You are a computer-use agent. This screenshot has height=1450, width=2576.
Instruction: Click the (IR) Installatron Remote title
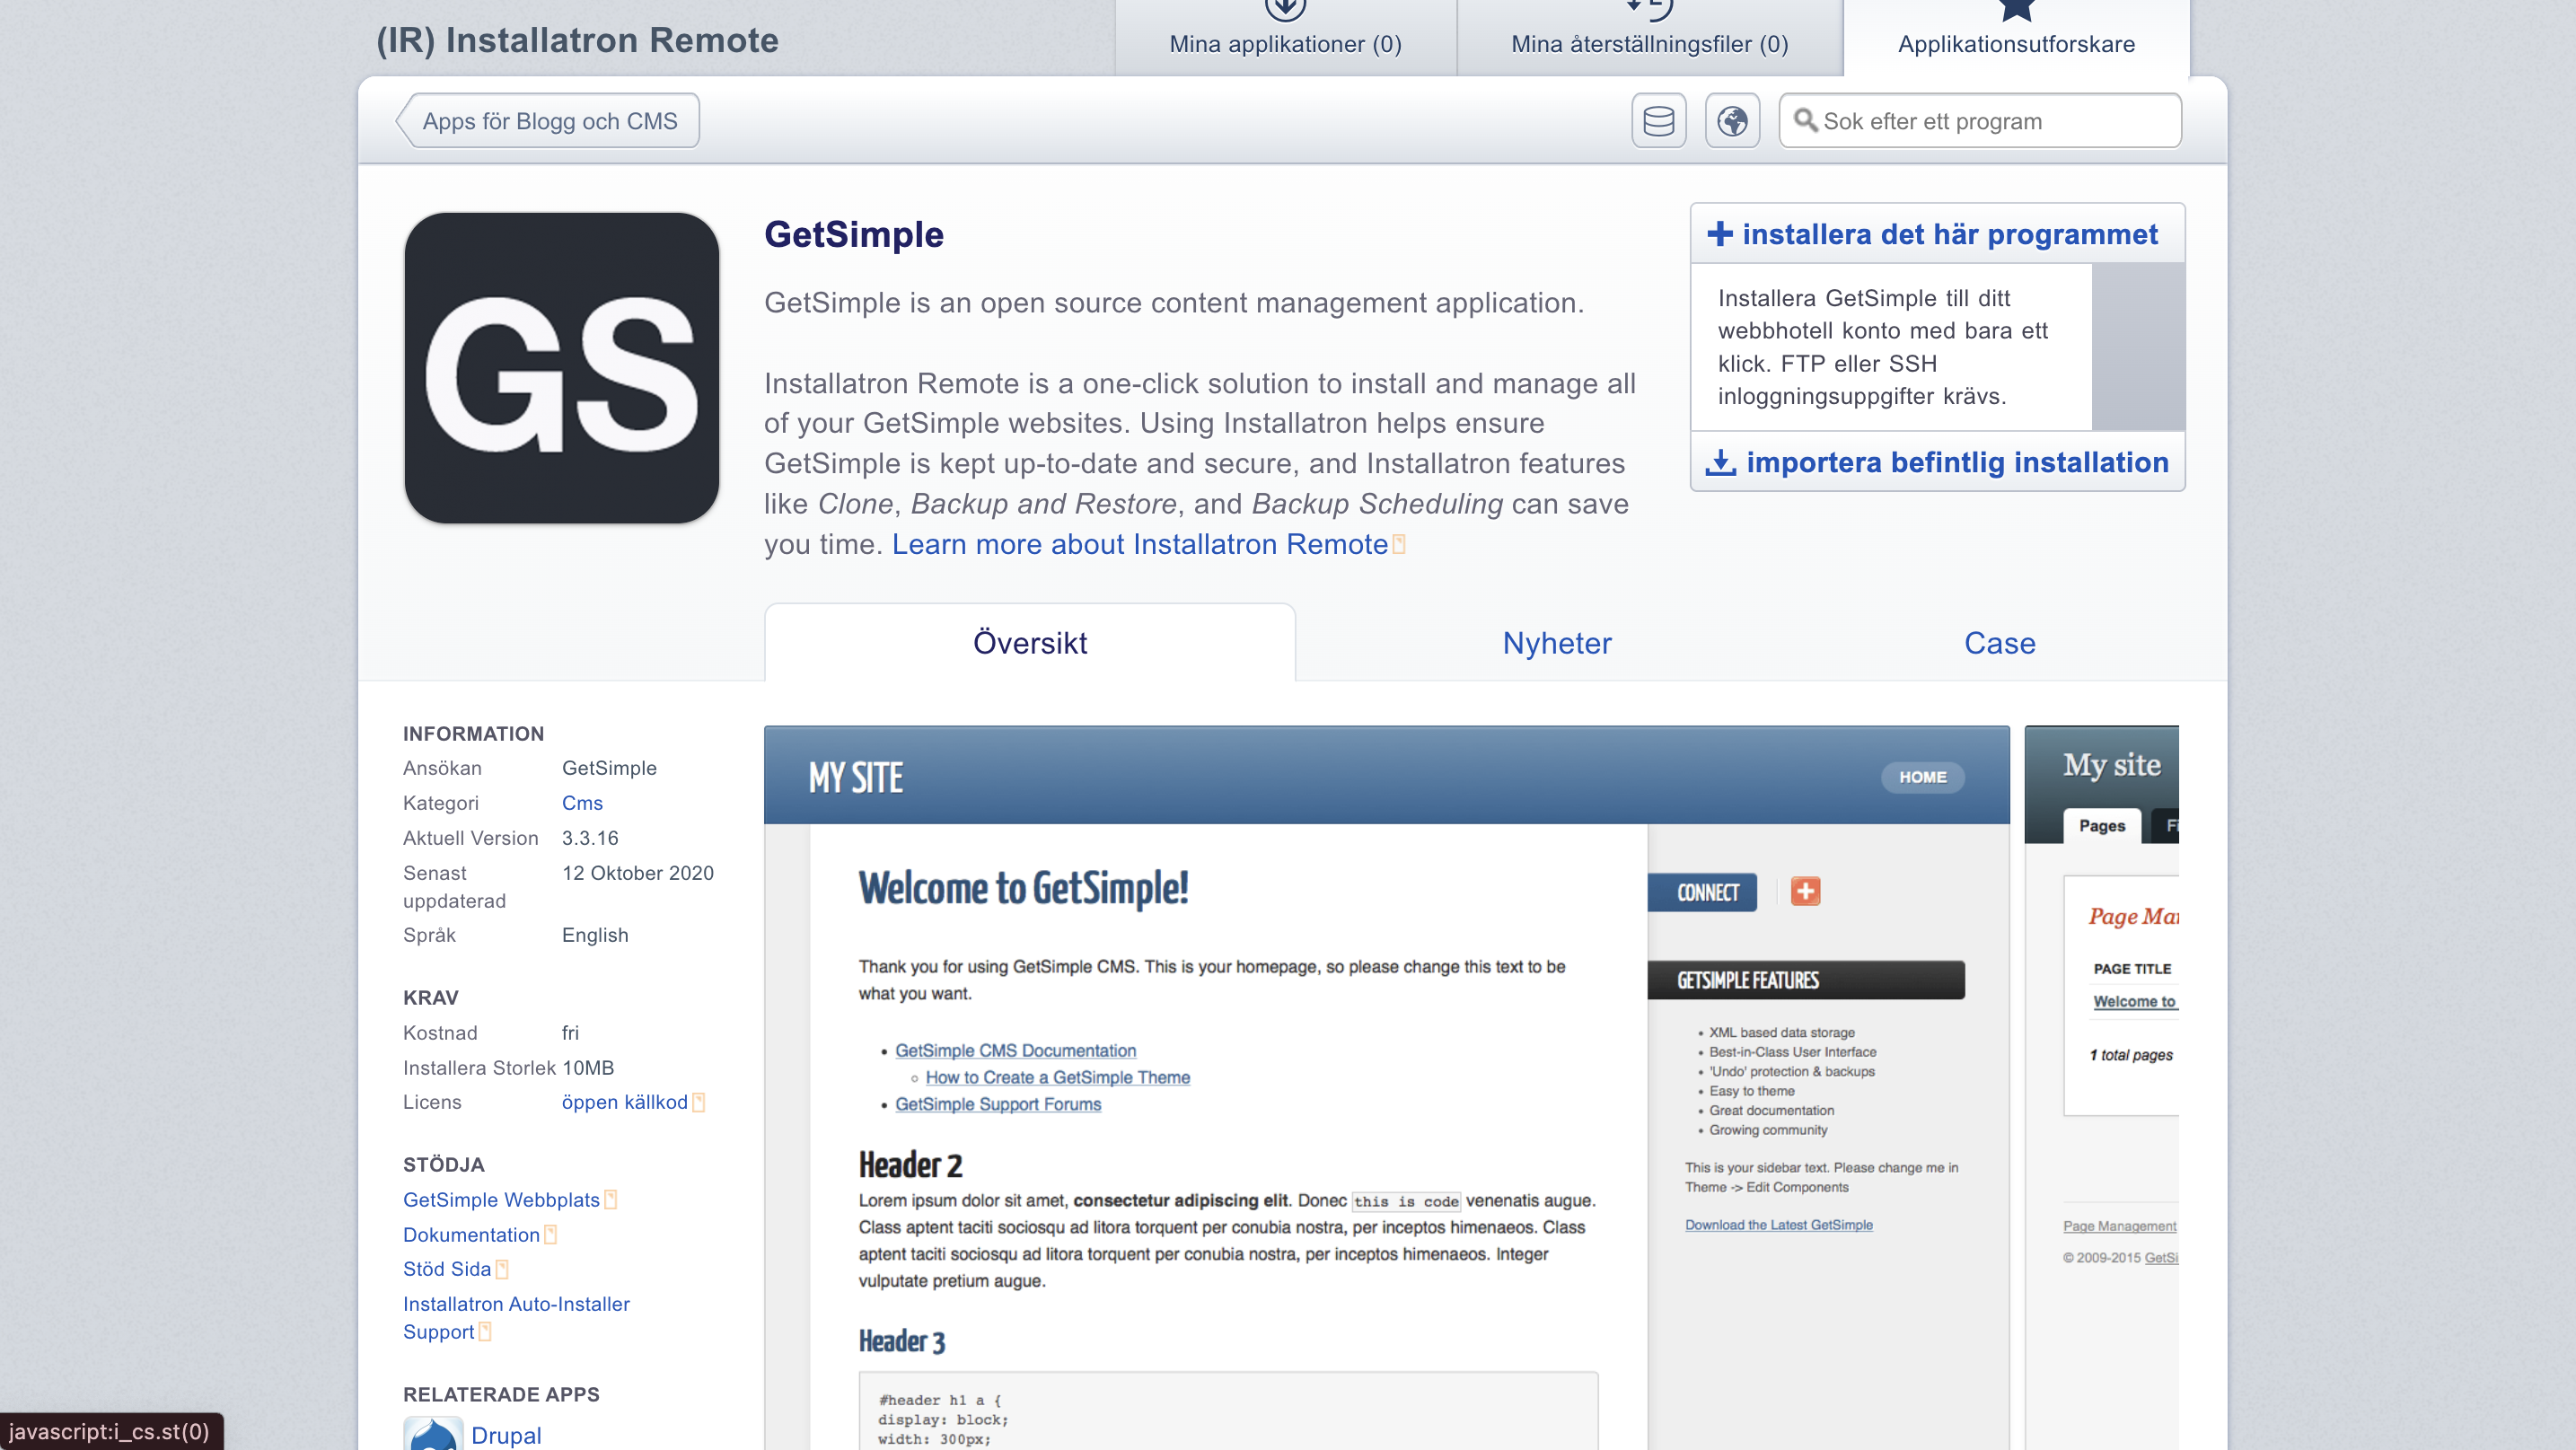(x=577, y=40)
